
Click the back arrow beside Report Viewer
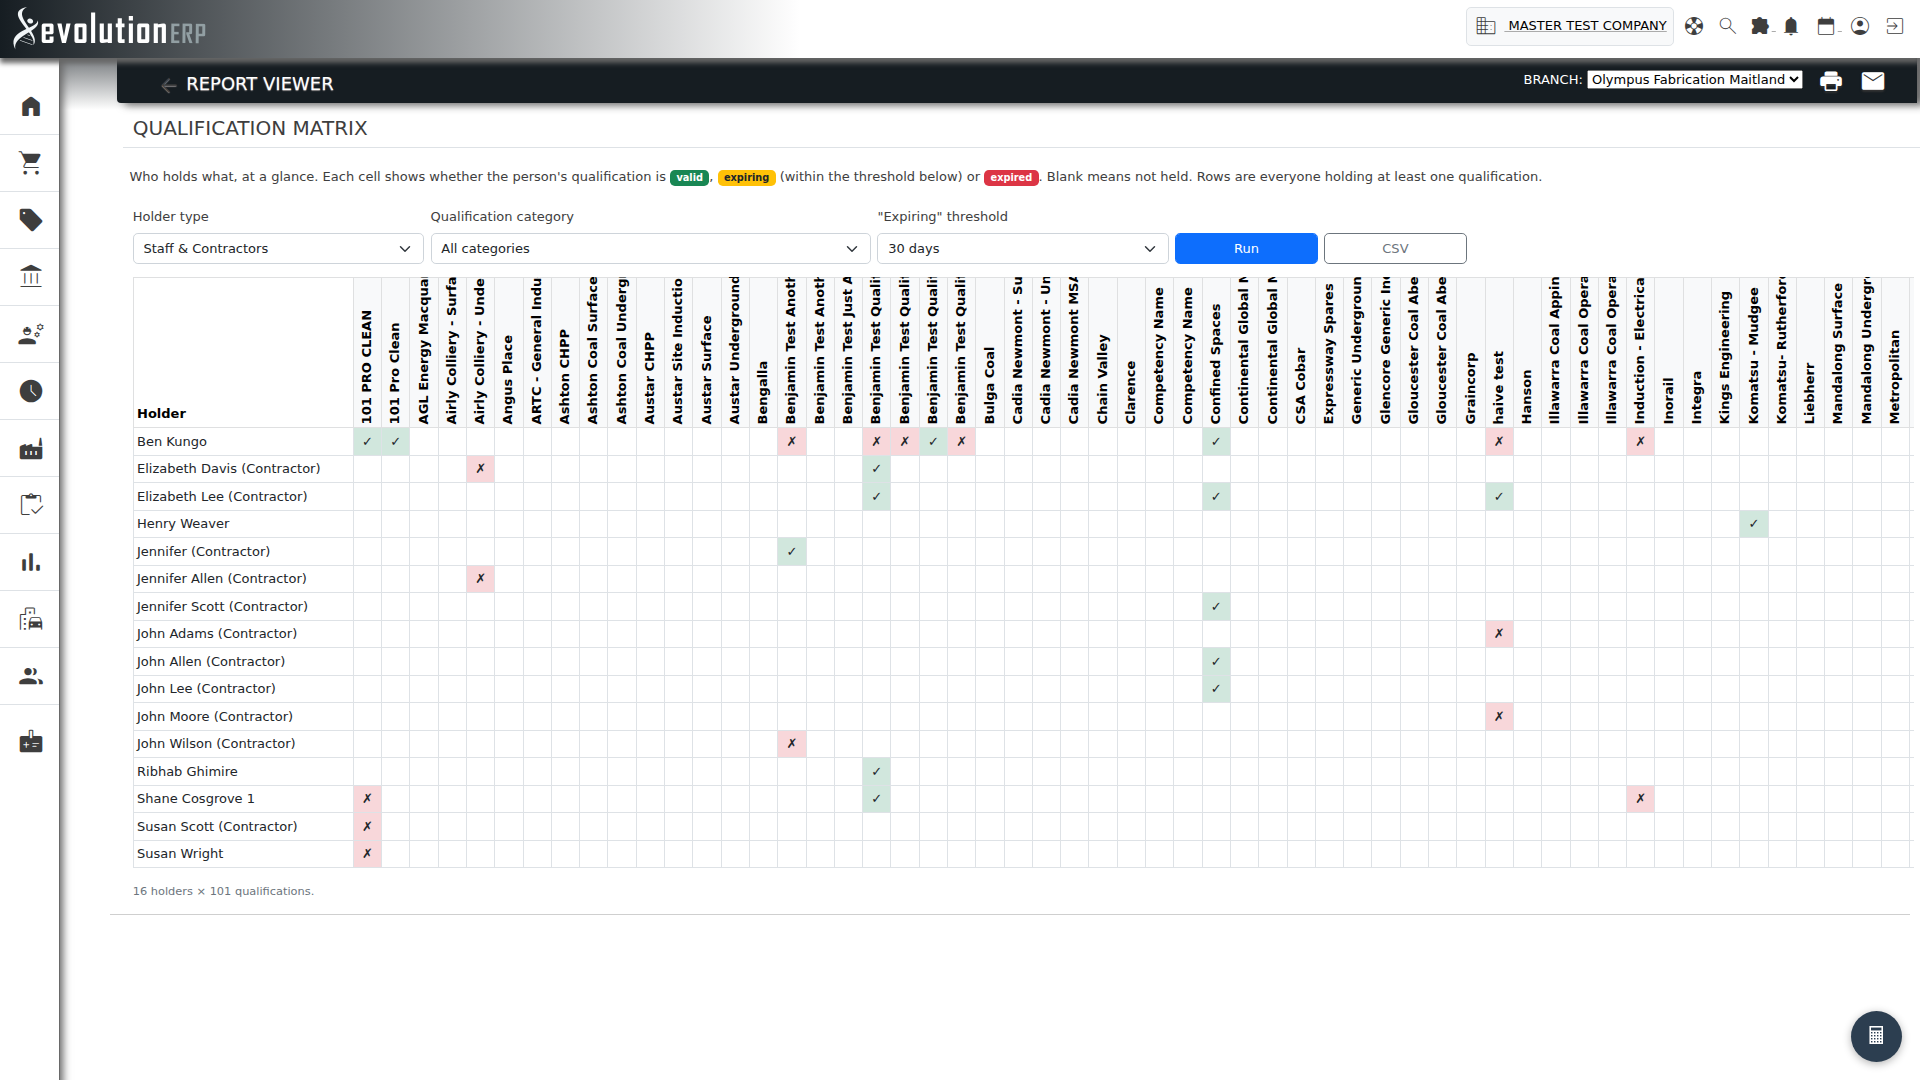(168, 85)
